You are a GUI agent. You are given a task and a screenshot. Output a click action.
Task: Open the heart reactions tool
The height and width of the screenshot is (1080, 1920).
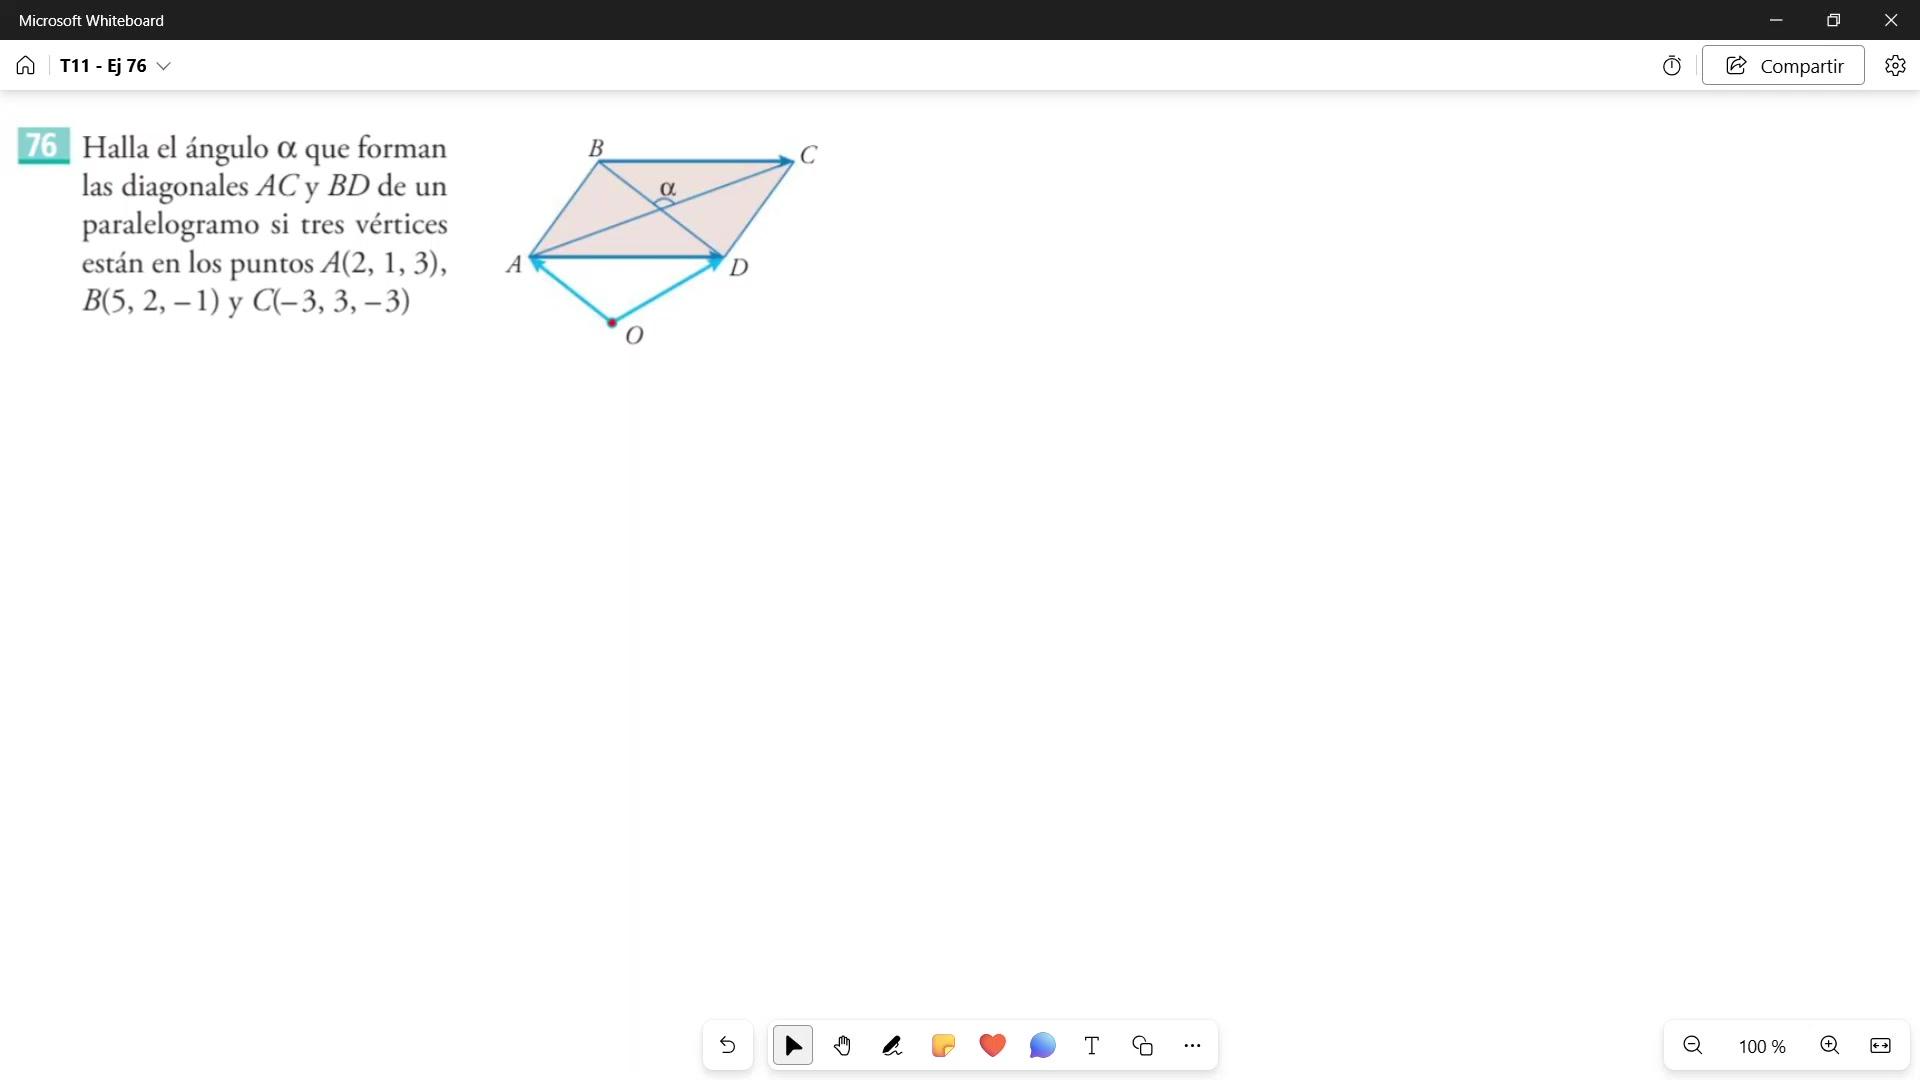(x=992, y=1046)
